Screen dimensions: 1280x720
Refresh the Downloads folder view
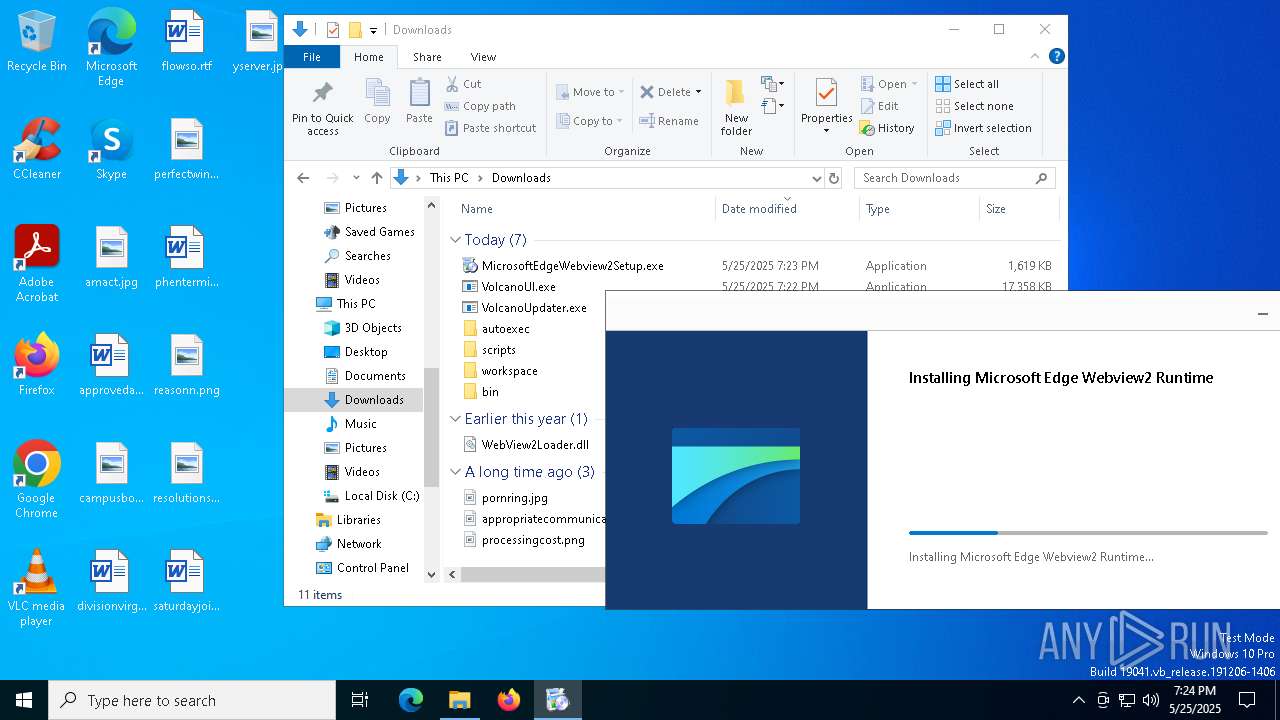pos(836,178)
